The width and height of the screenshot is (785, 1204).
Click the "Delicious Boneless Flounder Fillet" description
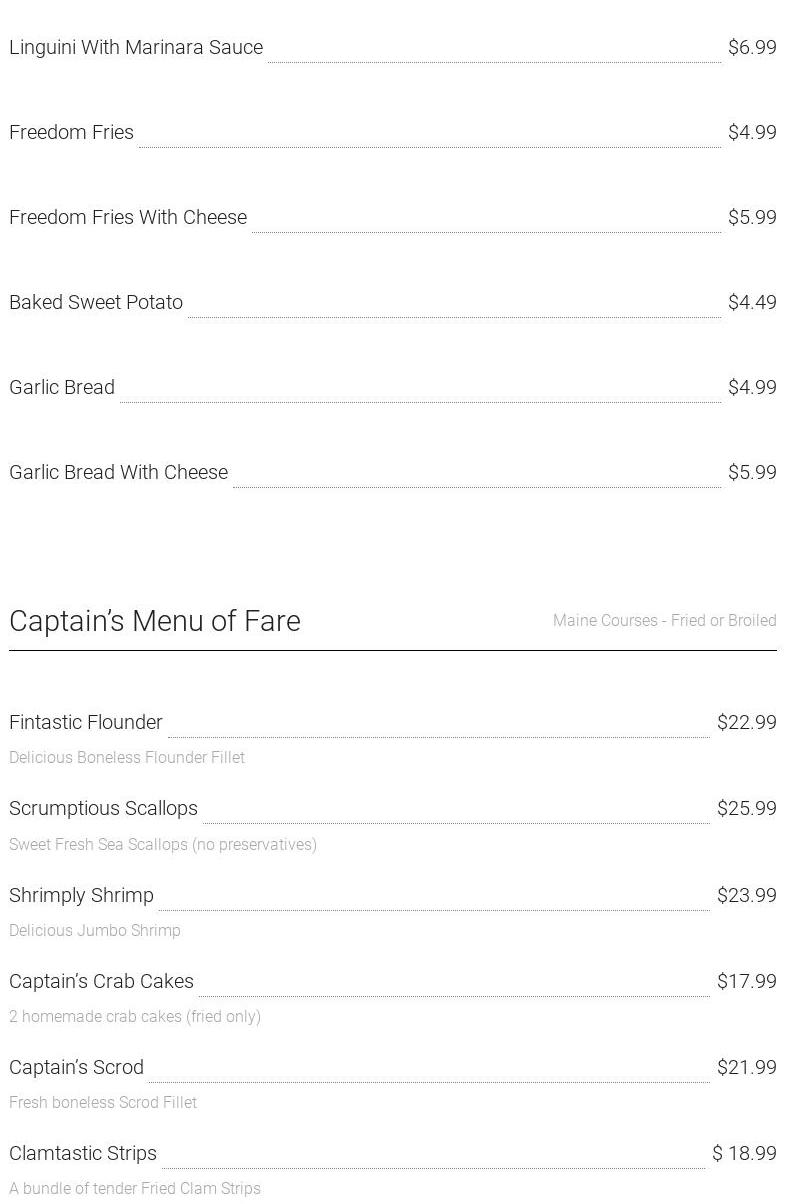[x=127, y=758]
